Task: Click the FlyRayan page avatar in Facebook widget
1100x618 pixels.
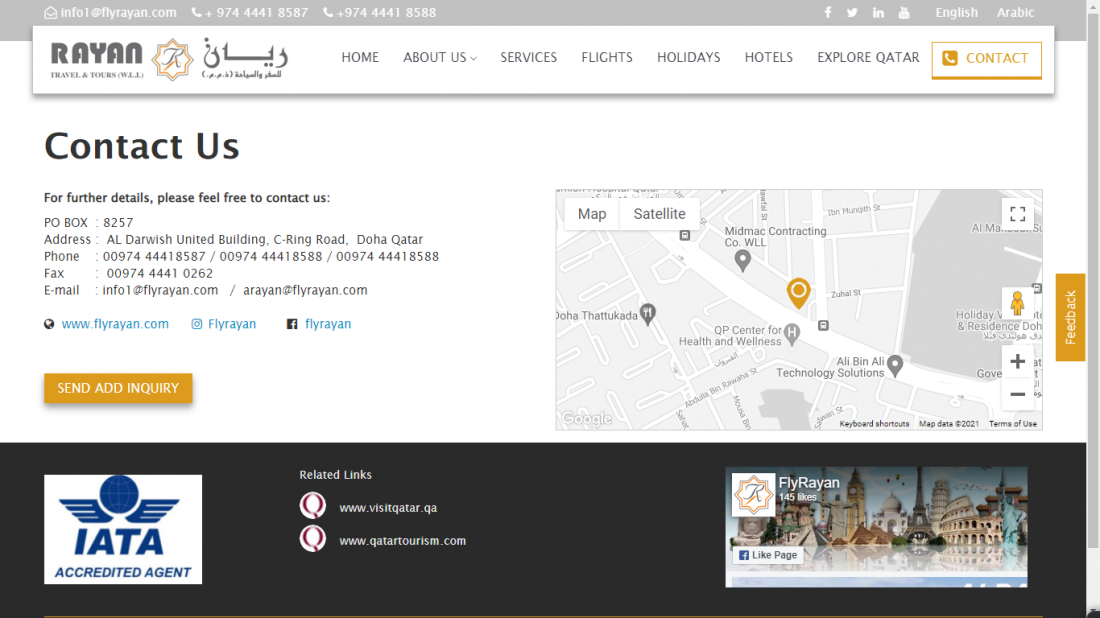Action: point(753,495)
